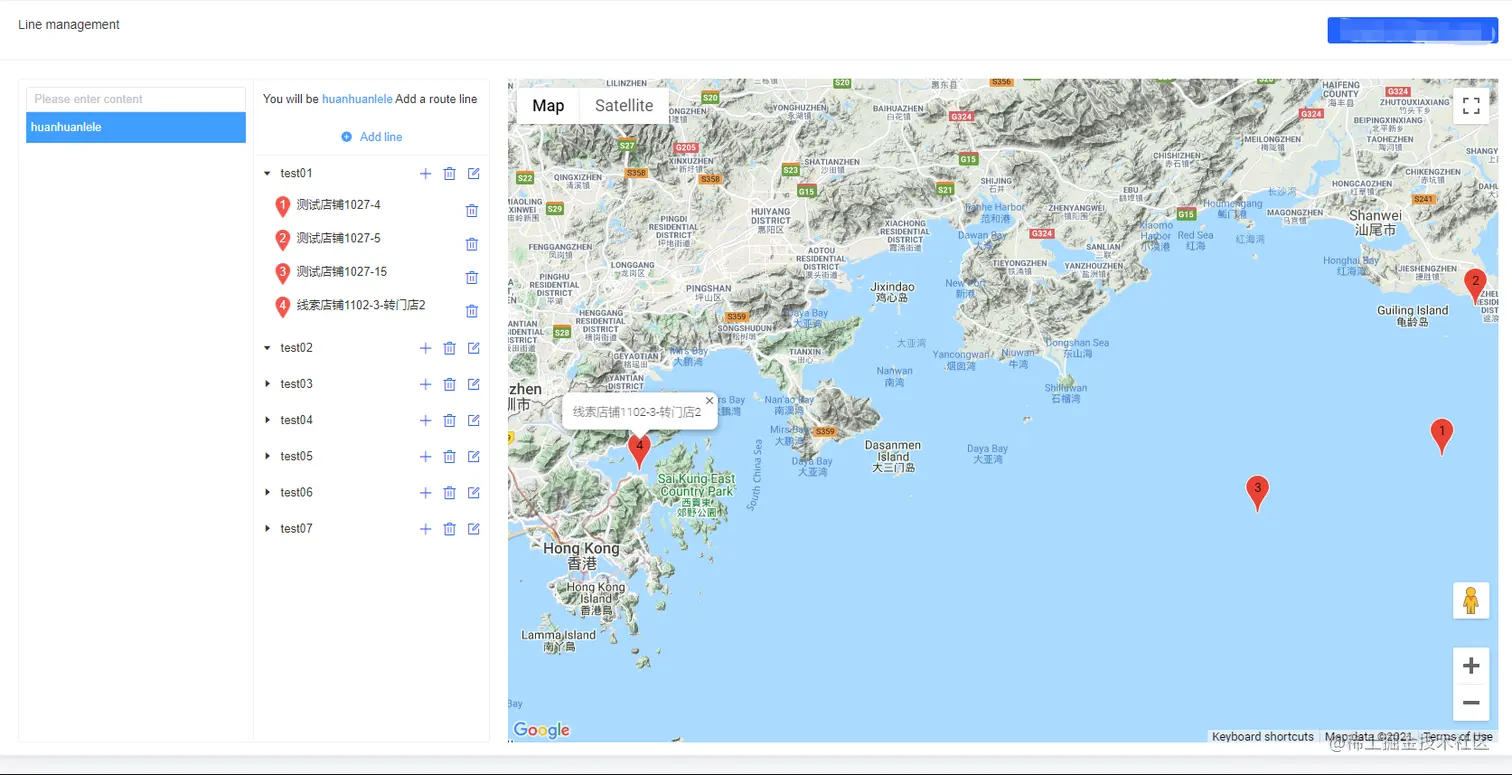Viewport: 1512px width, 775px height.
Task: Delete the test05 line via trash icon
Action: click(x=449, y=457)
